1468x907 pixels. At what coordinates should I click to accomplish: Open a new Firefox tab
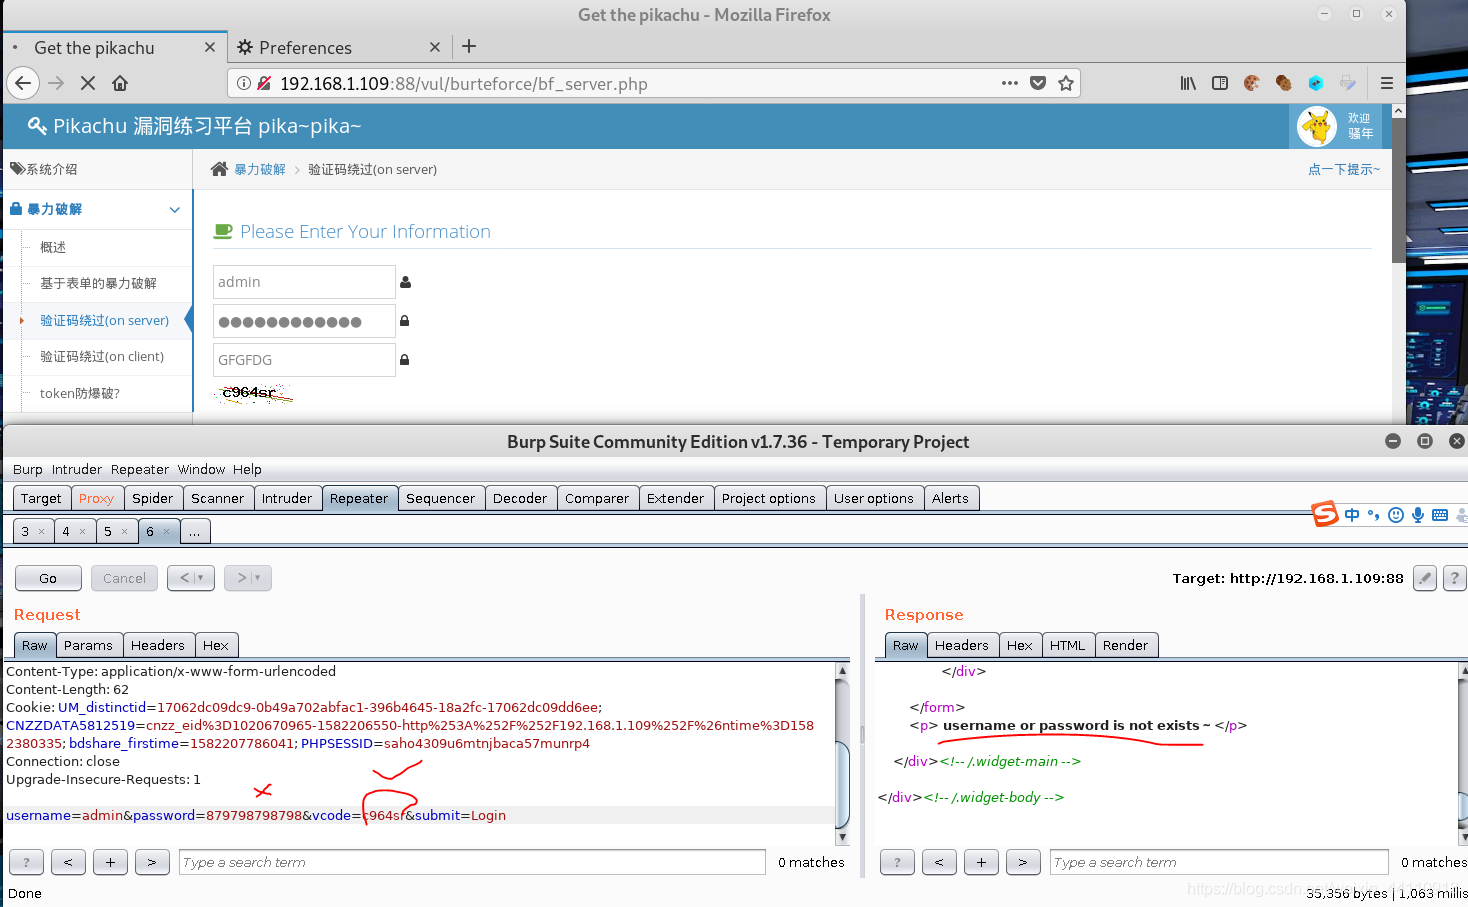pos(469,46)
